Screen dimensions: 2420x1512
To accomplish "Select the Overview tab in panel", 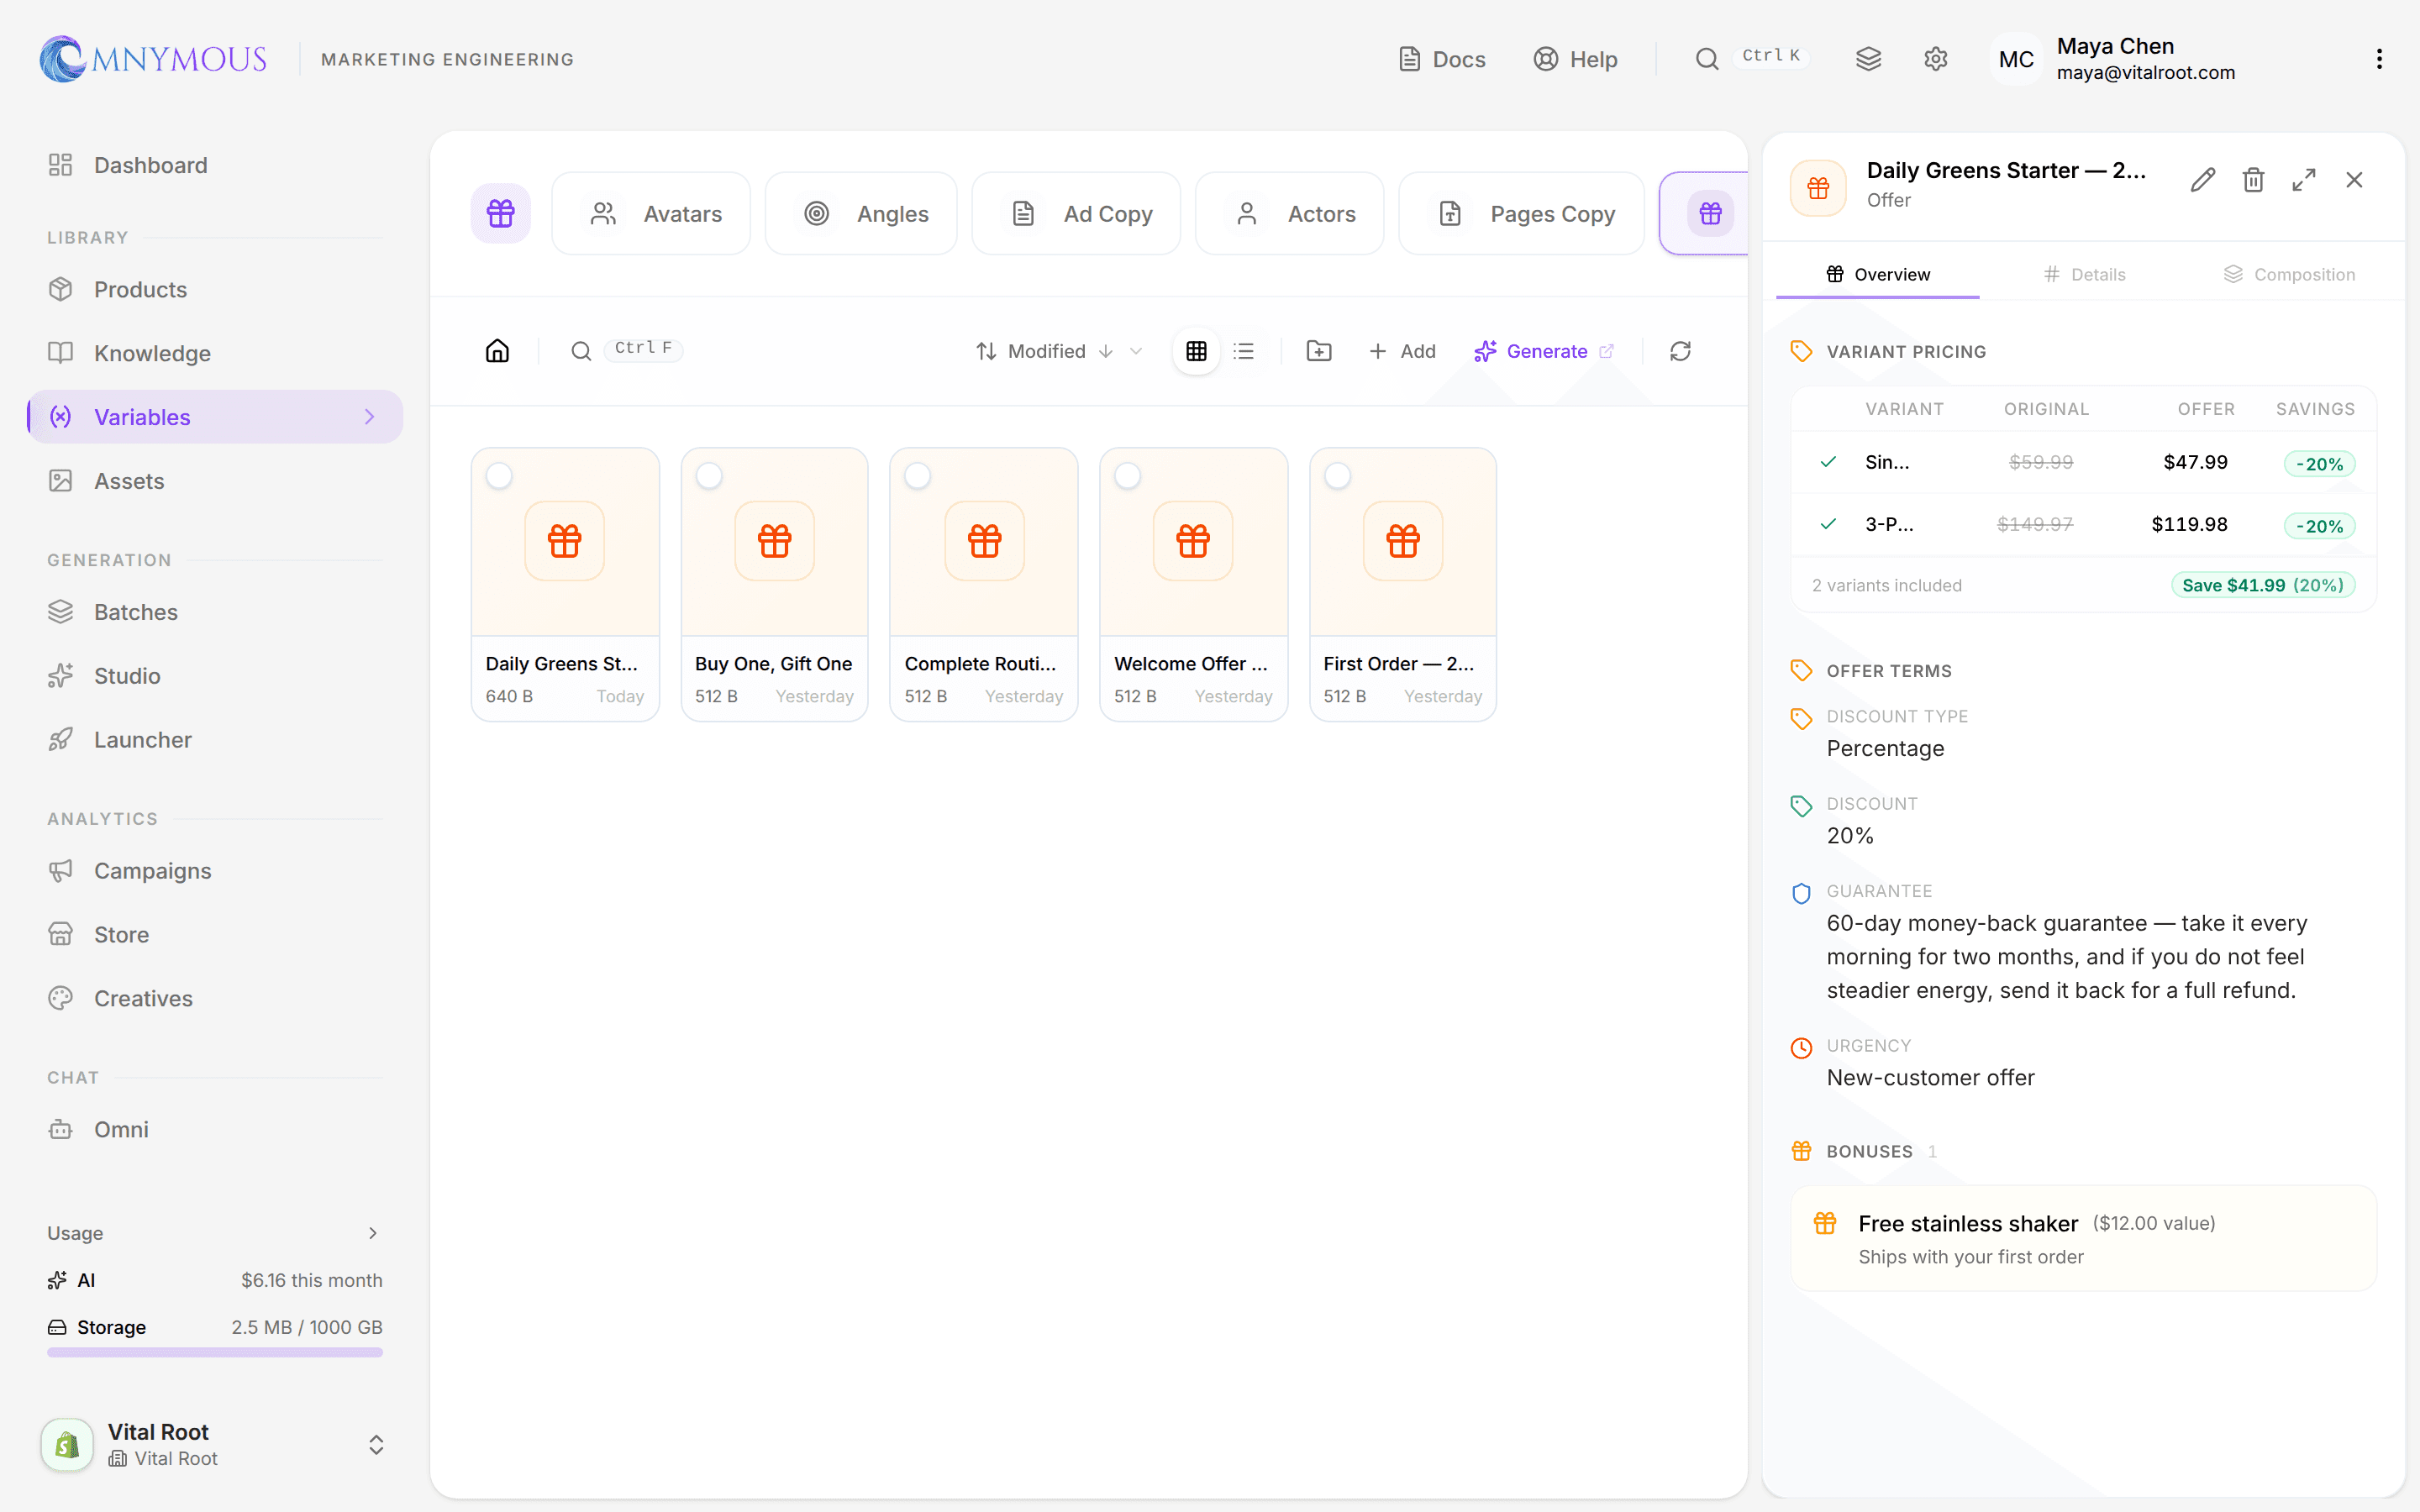I will (x=1878, y=274).
